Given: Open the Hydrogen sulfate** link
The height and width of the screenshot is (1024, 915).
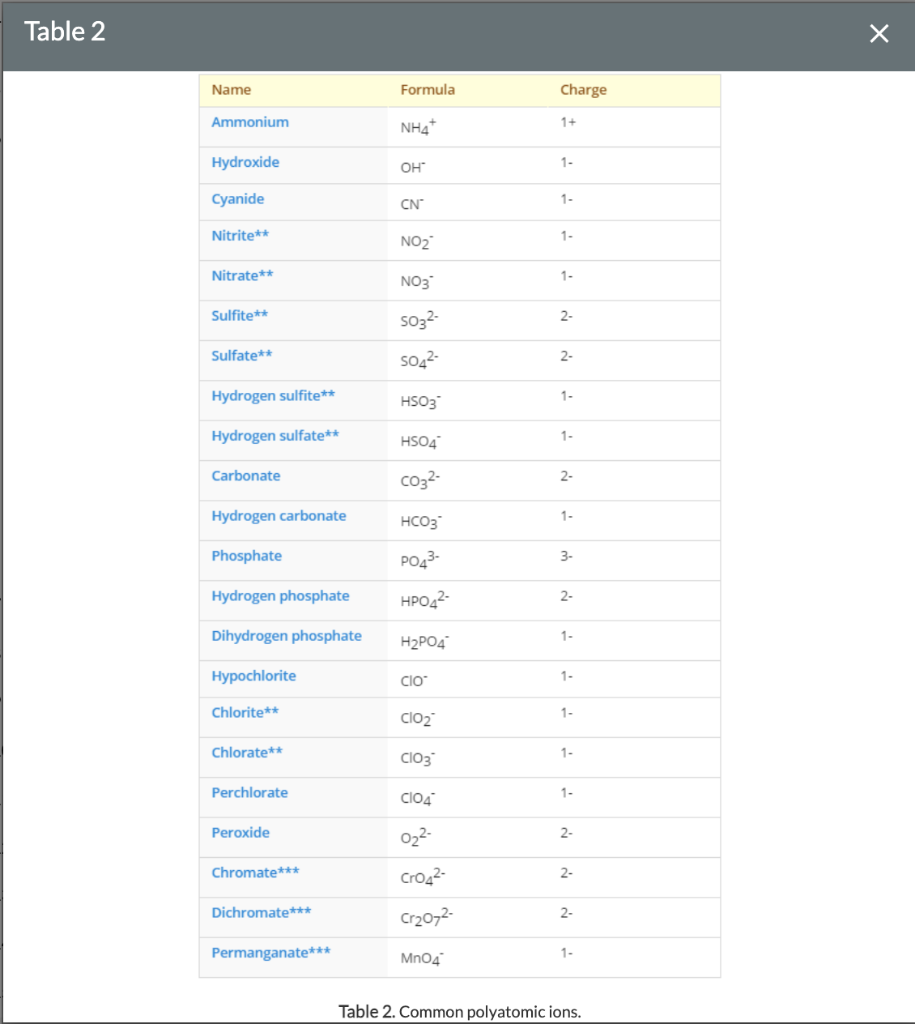Looking at the screenshot, I should [275, 436].
